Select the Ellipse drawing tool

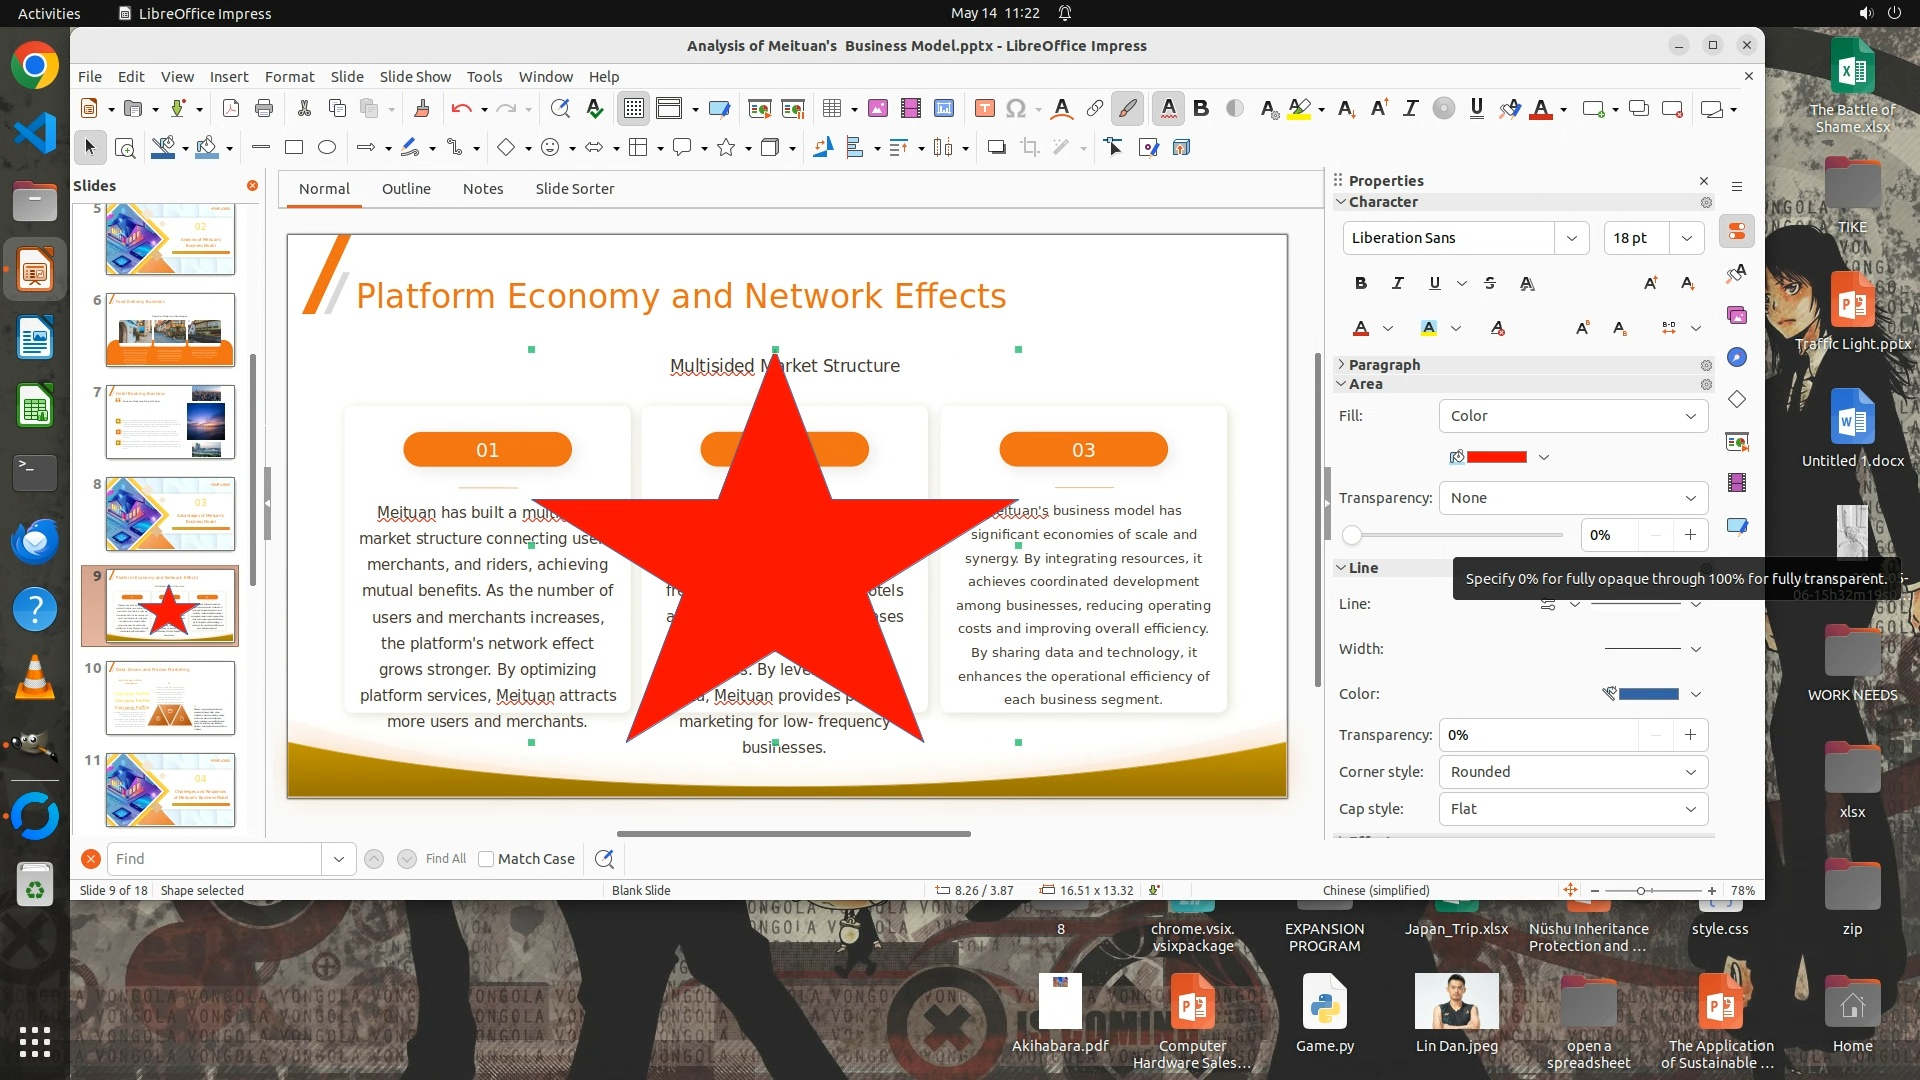coord(327,148)
